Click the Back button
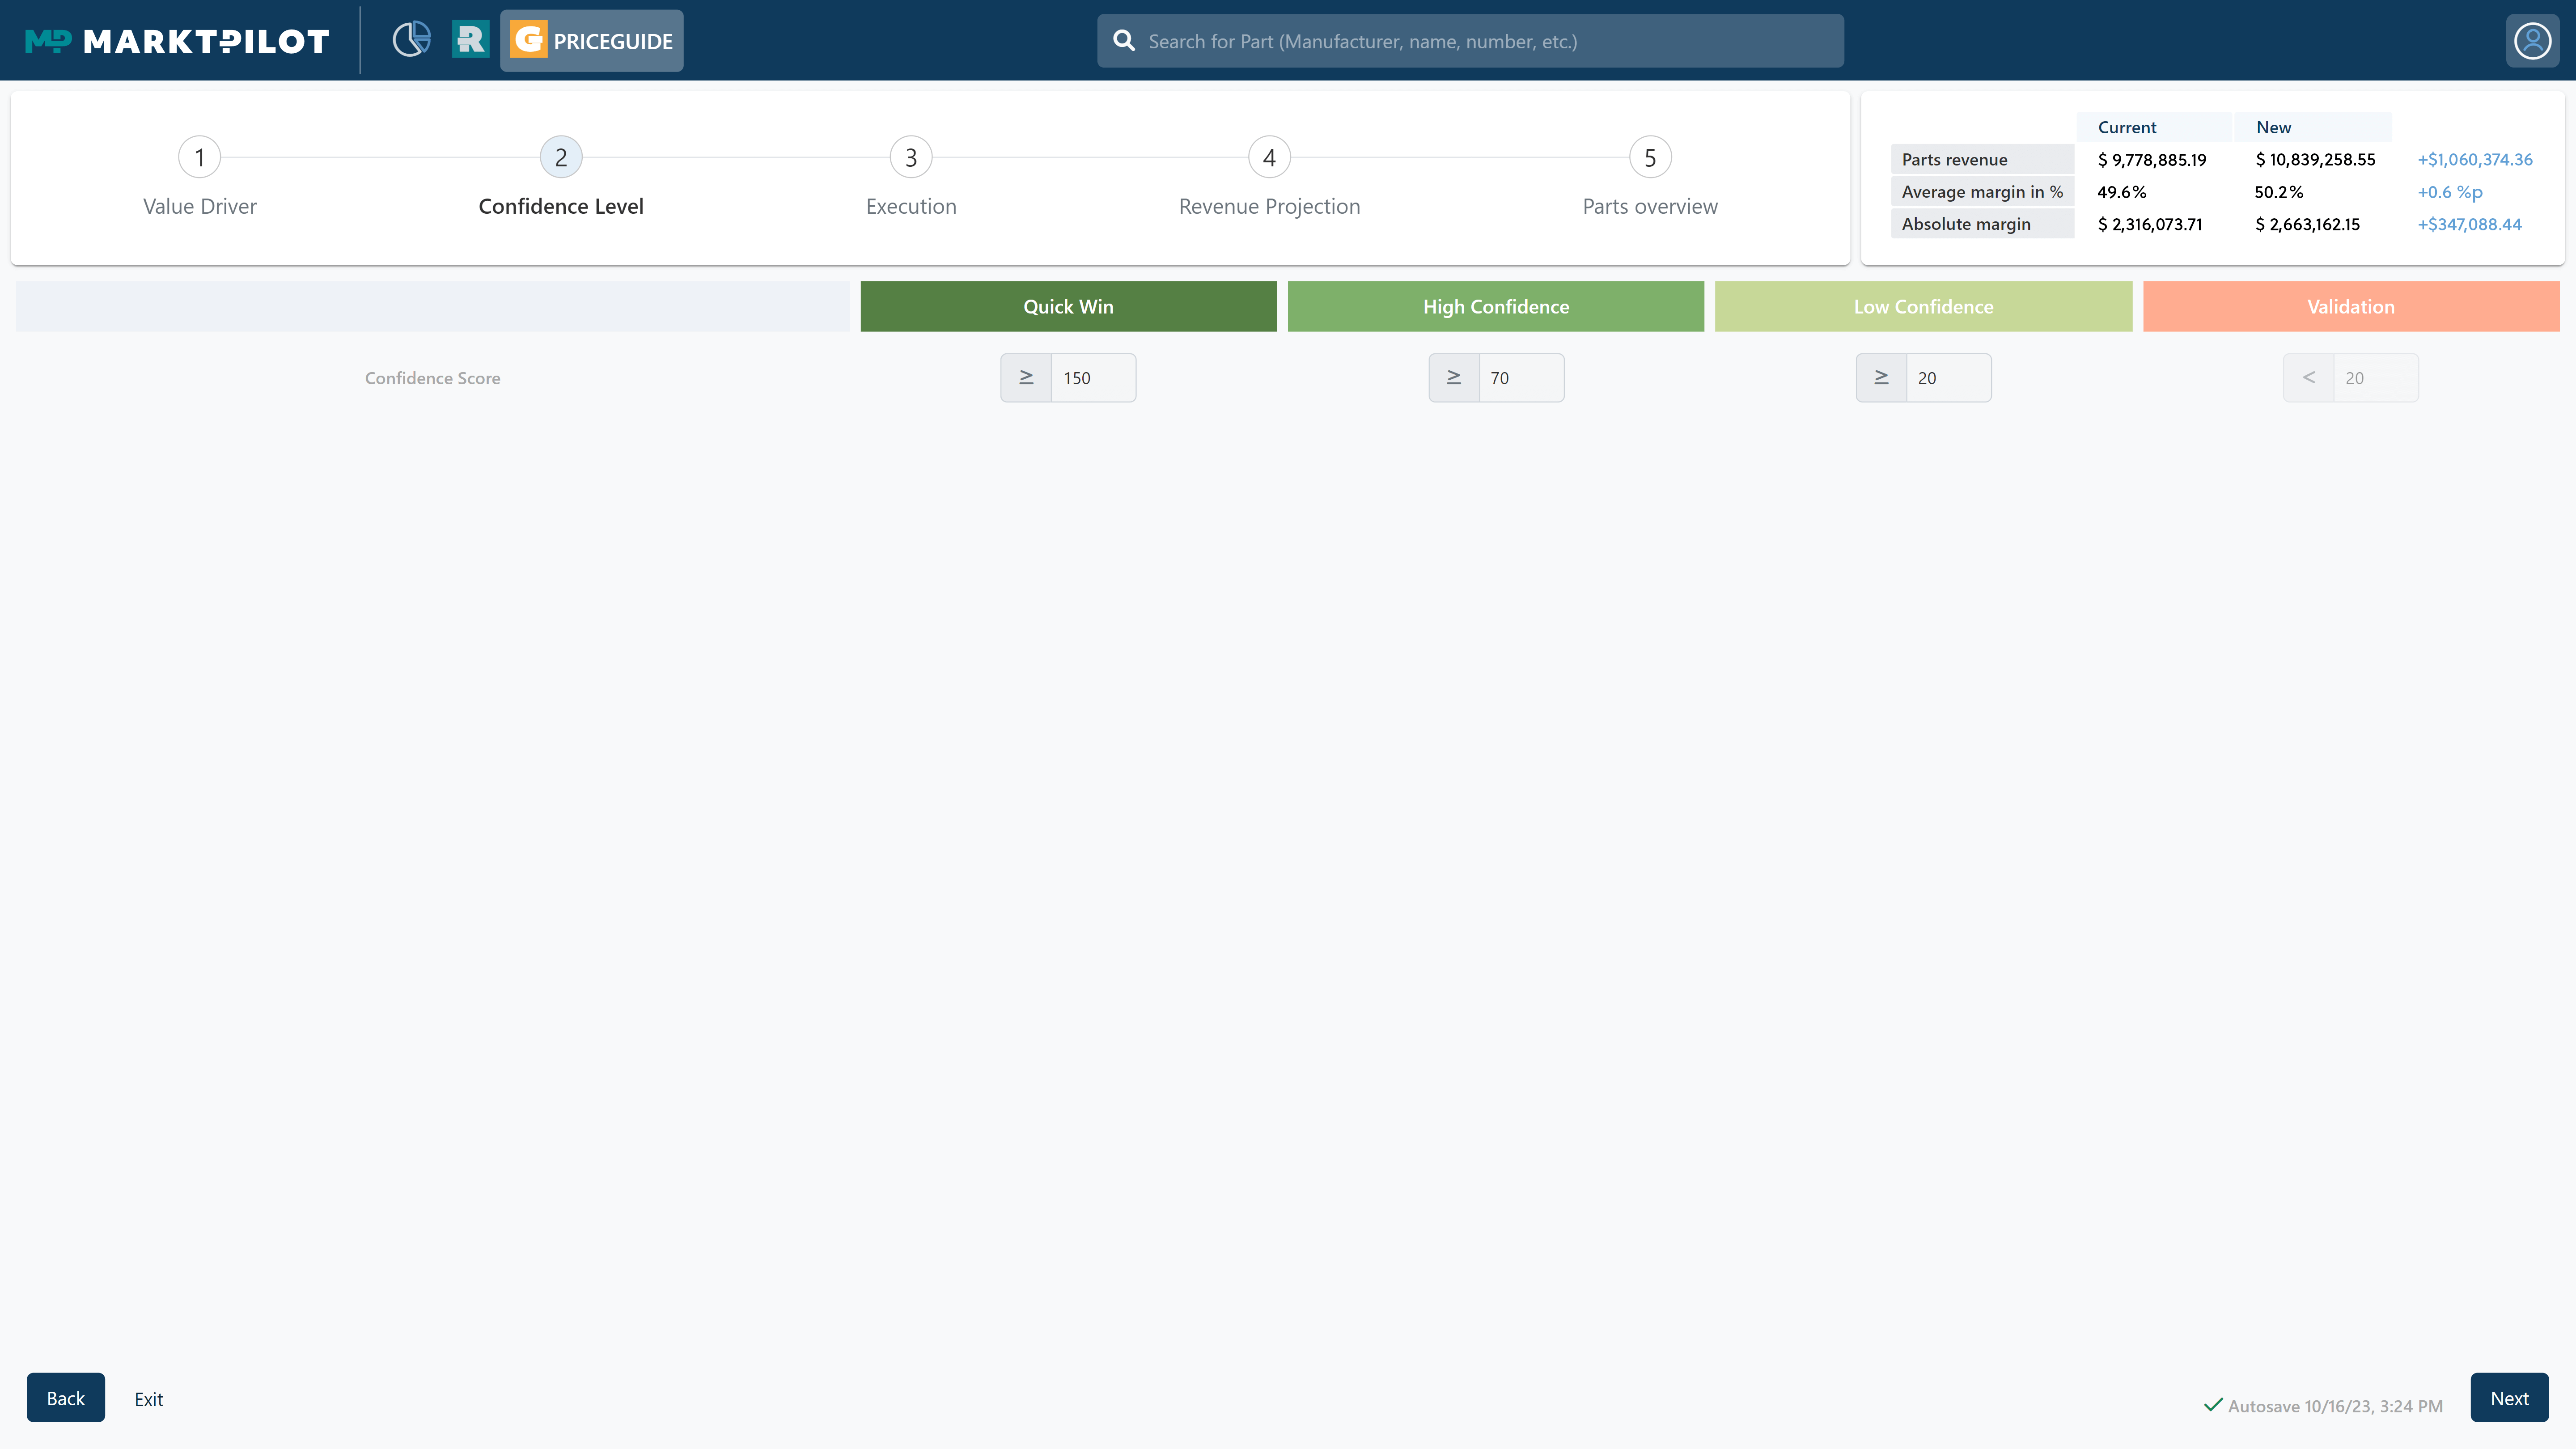Screen dimensions: 2576x1449 (65, 1398)
